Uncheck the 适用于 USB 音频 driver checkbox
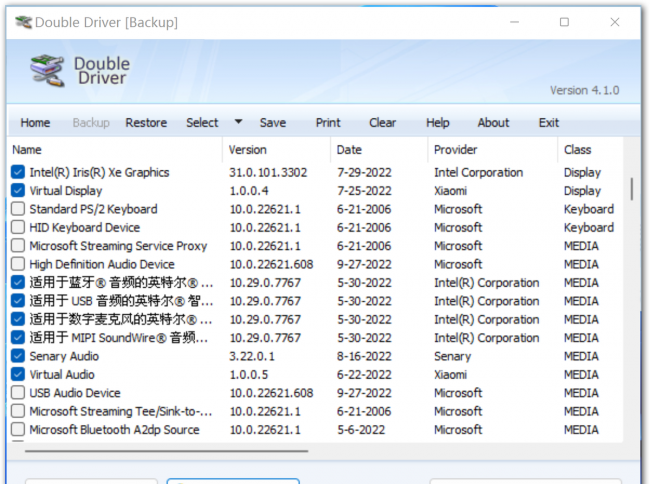Viewport: 650px width, 484px height. 18,300
